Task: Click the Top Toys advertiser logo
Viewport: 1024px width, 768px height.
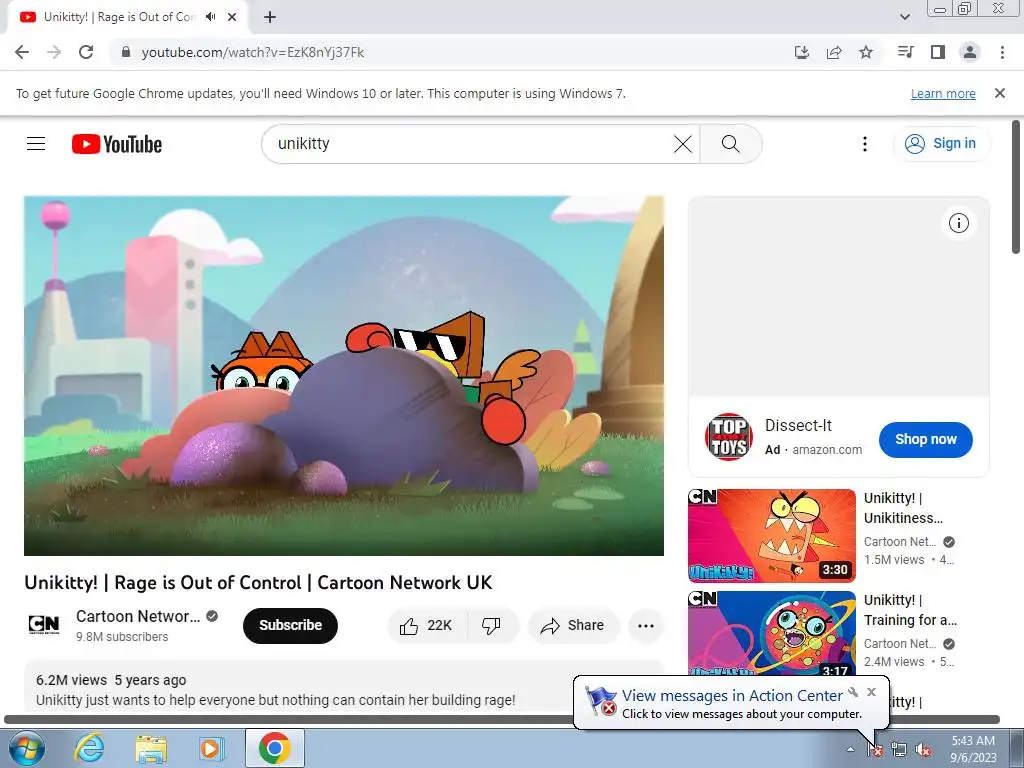Action: [x=729, y=437]
